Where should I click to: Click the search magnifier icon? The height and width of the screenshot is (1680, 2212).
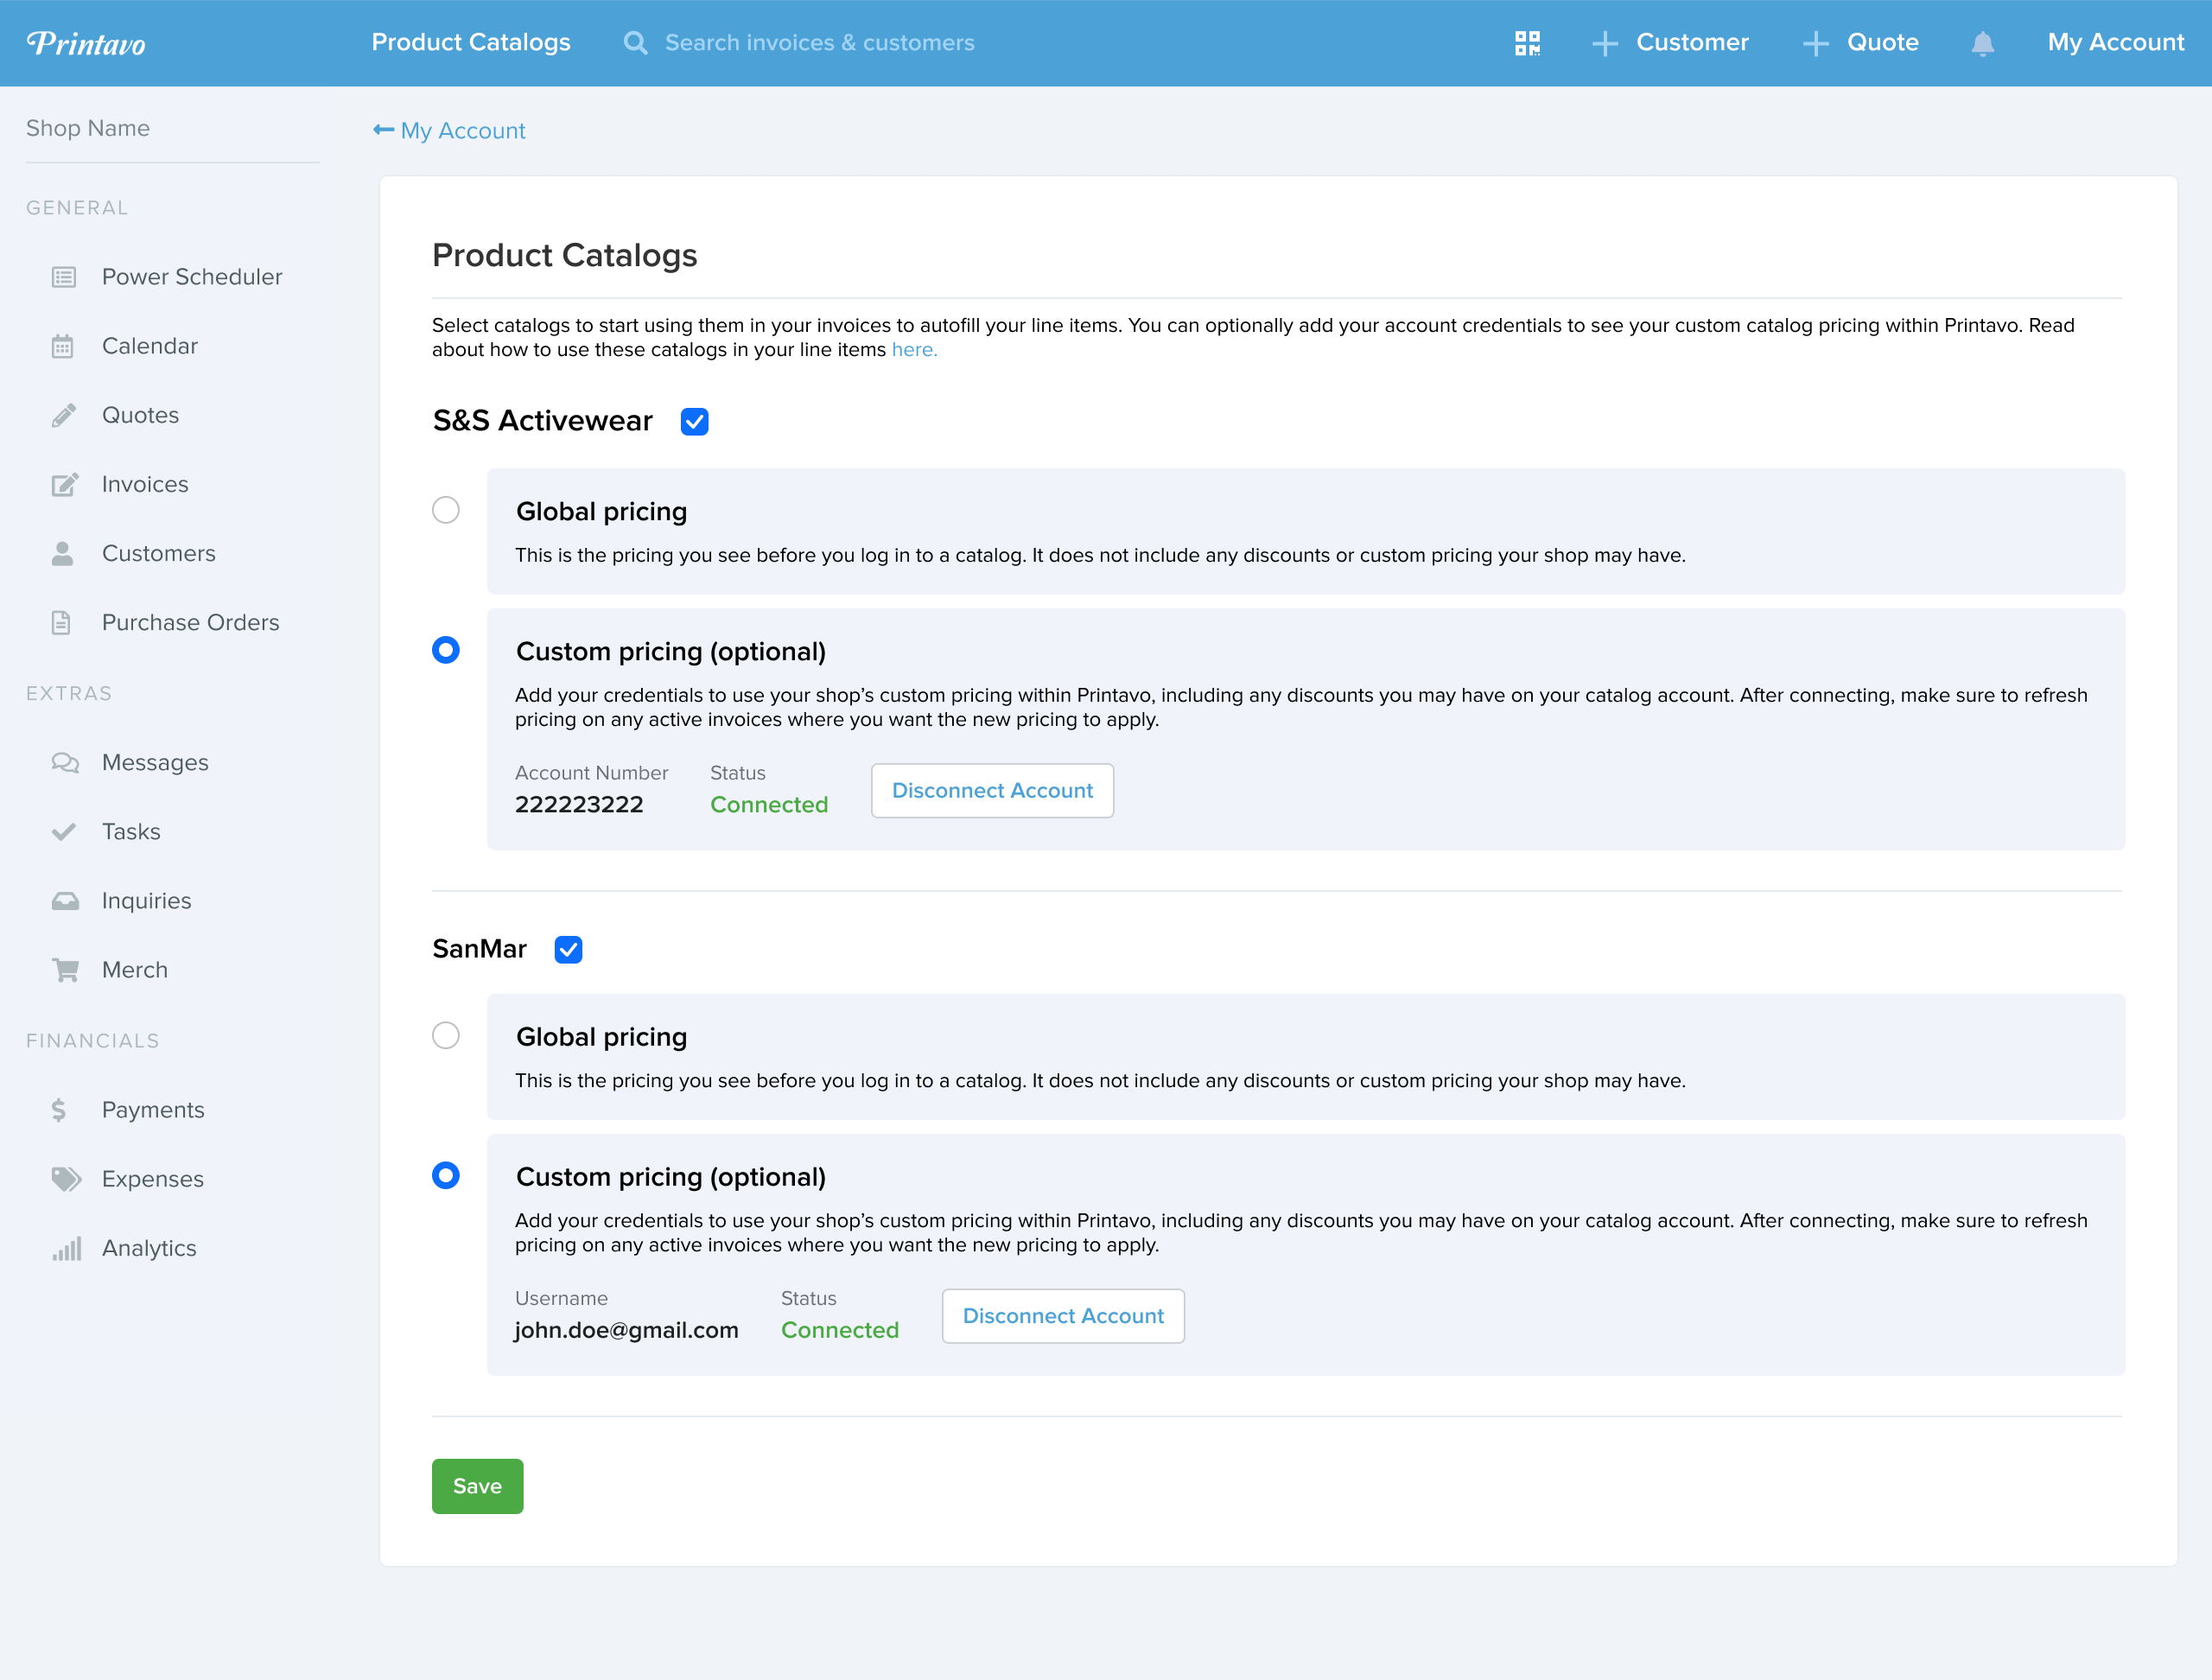point(635,43)
